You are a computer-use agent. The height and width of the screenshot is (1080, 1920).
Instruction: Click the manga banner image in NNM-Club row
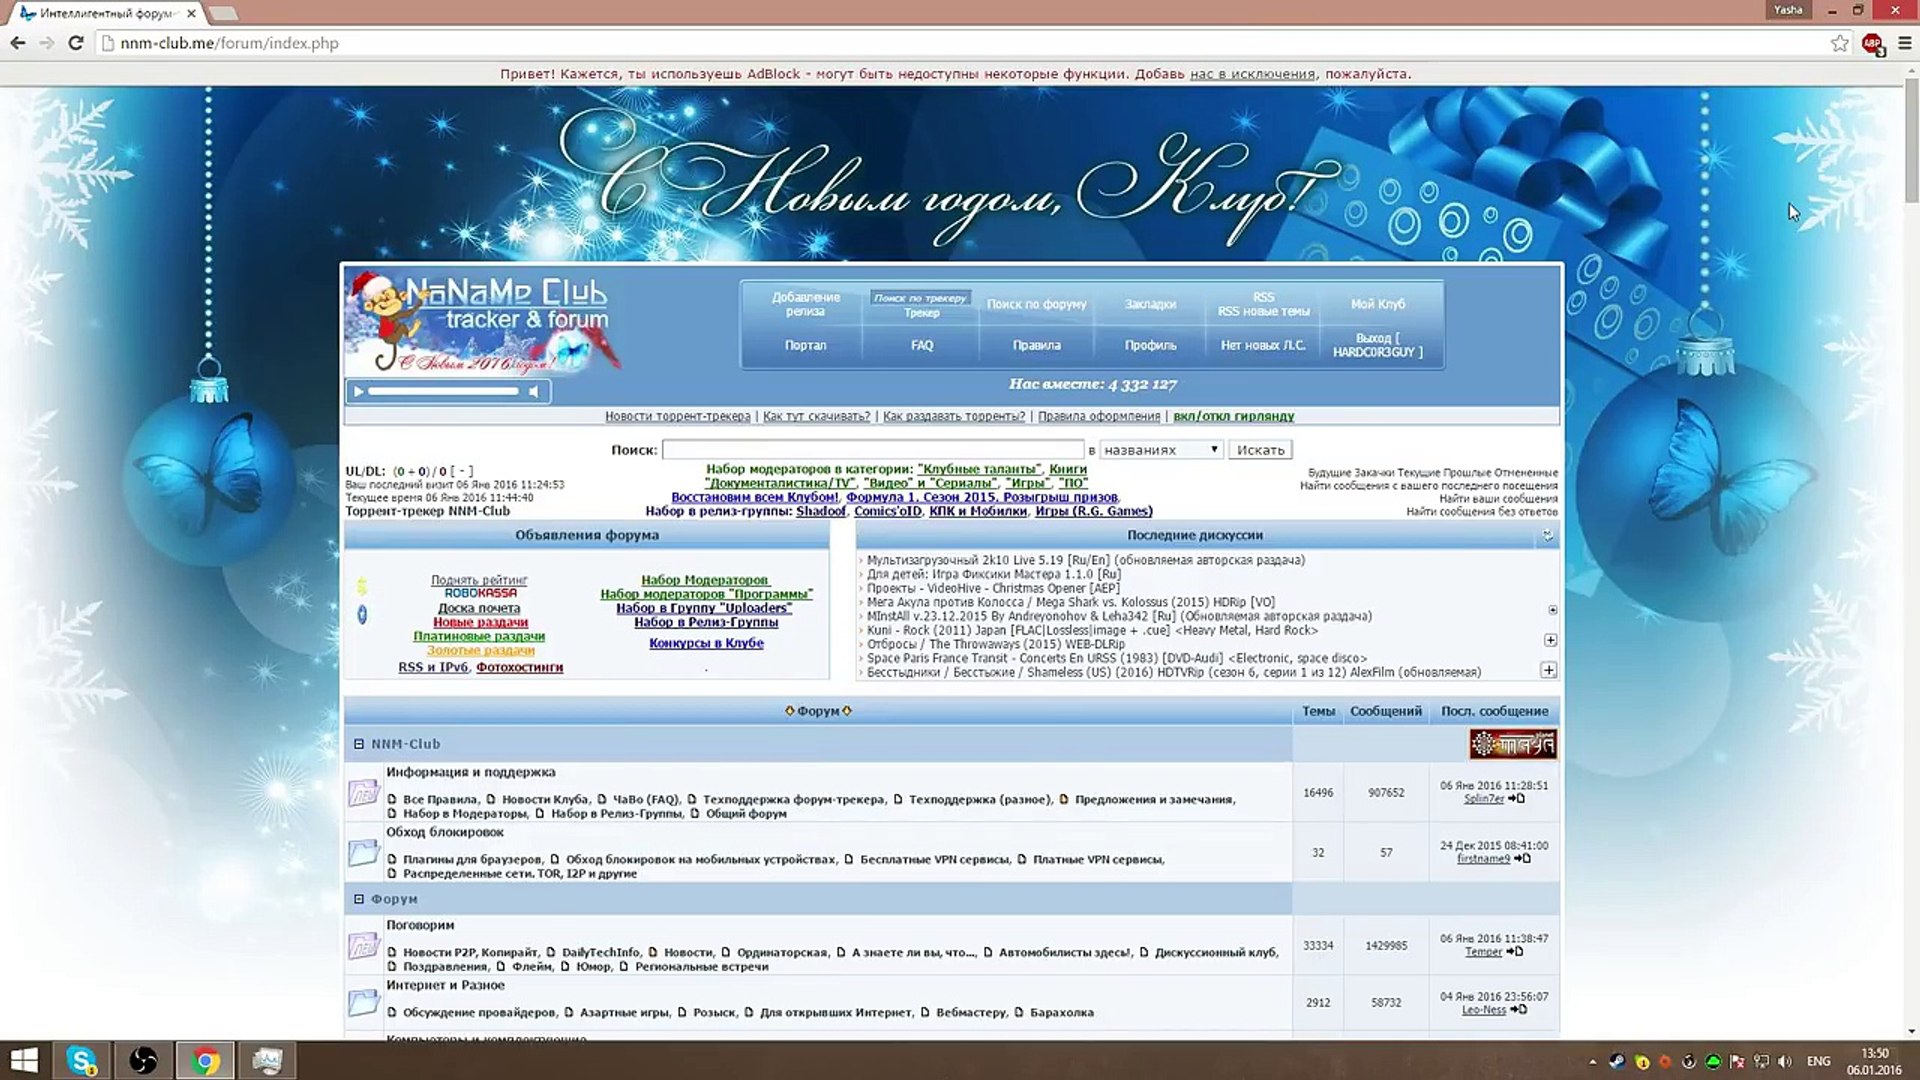(1512, 743)
